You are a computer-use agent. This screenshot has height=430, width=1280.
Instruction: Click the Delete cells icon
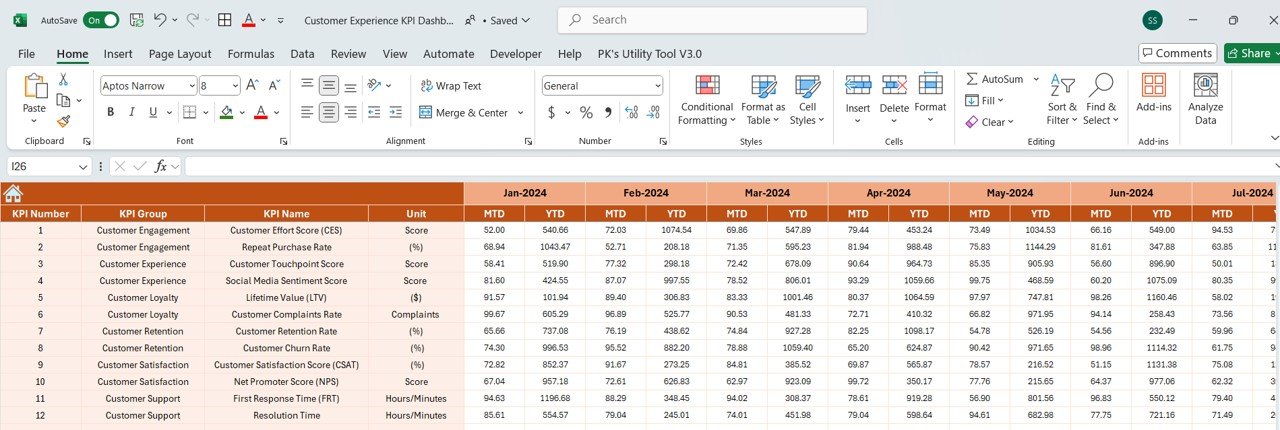coord(894,87)
